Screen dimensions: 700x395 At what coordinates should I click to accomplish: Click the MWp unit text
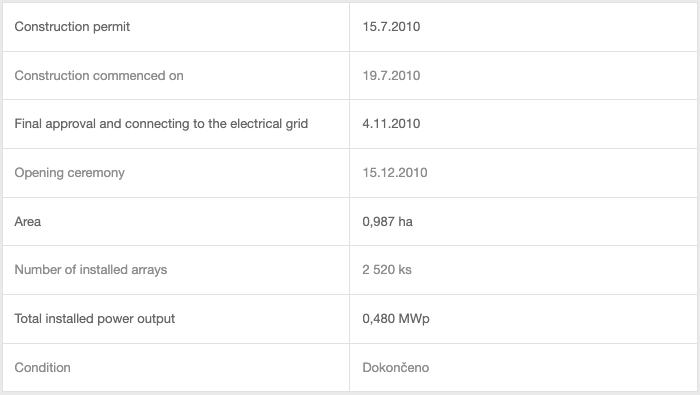[414, 319]
